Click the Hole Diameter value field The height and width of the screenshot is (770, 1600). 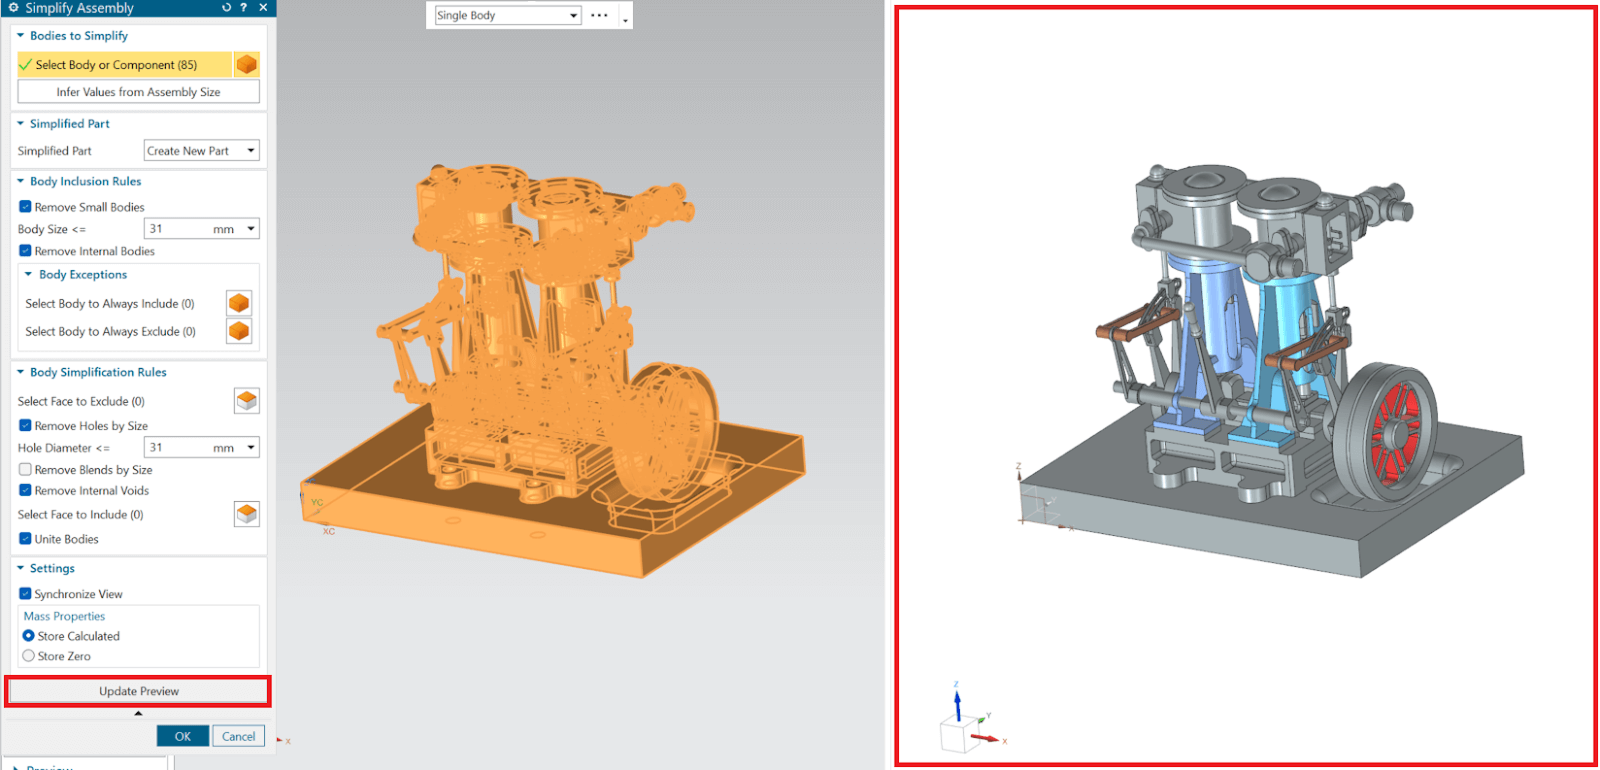[x=177, y=448]
